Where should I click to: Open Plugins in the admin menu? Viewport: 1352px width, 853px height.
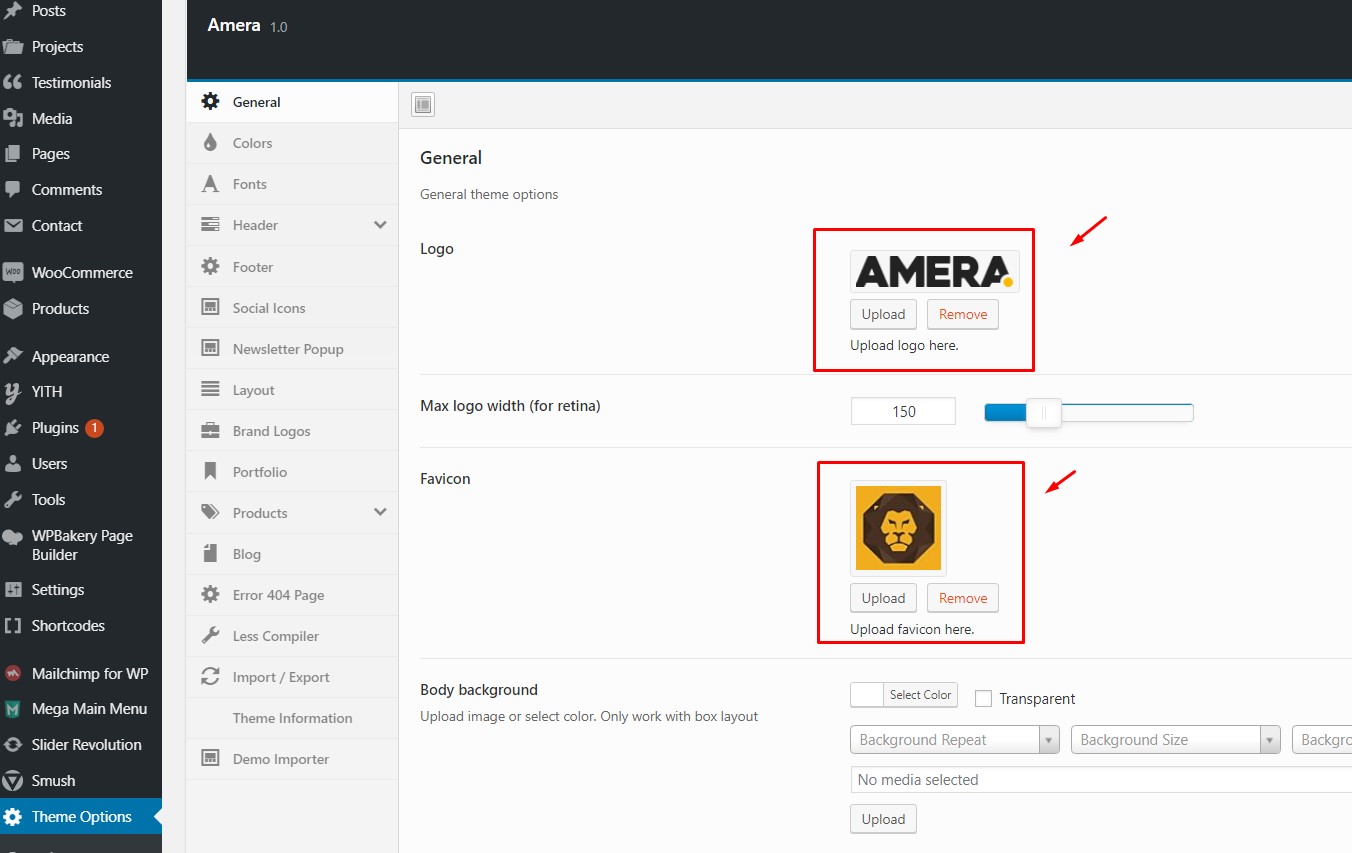pyautogui.click(x=55, y=428)
